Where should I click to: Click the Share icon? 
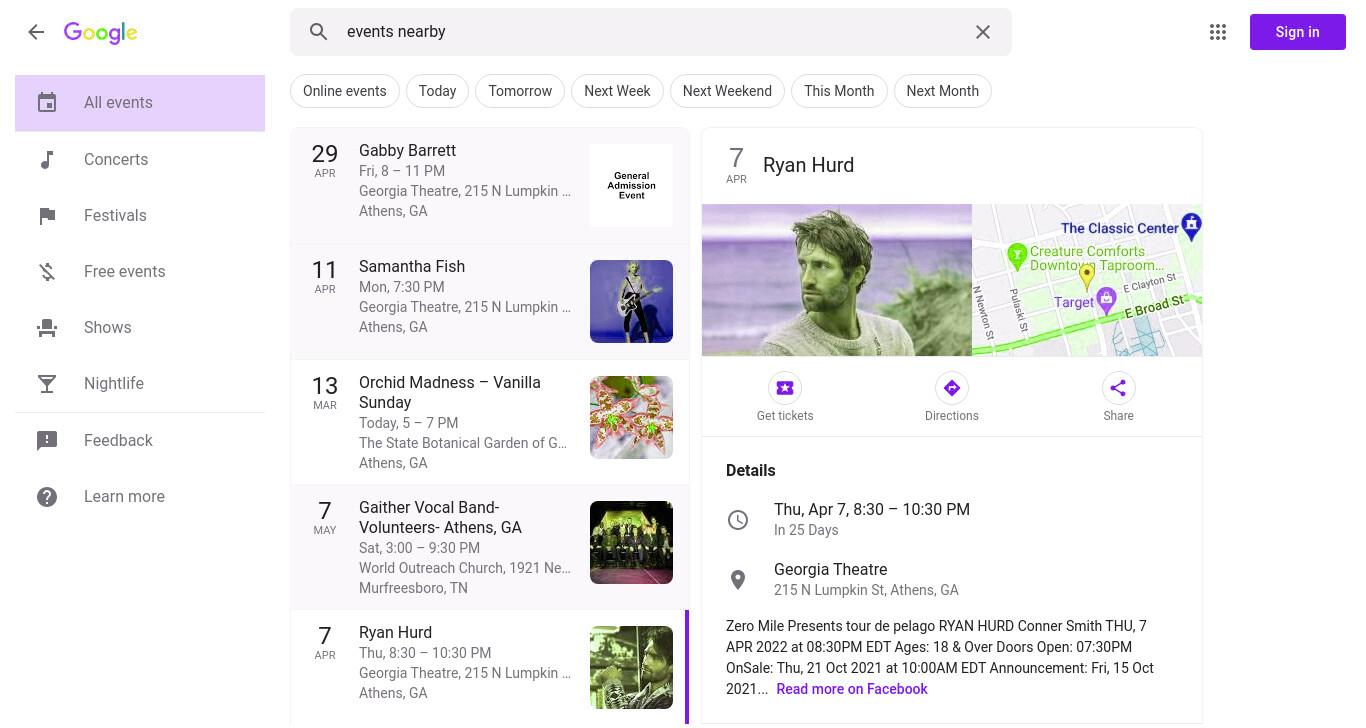pyautogui.click(x=1118, y=388)
